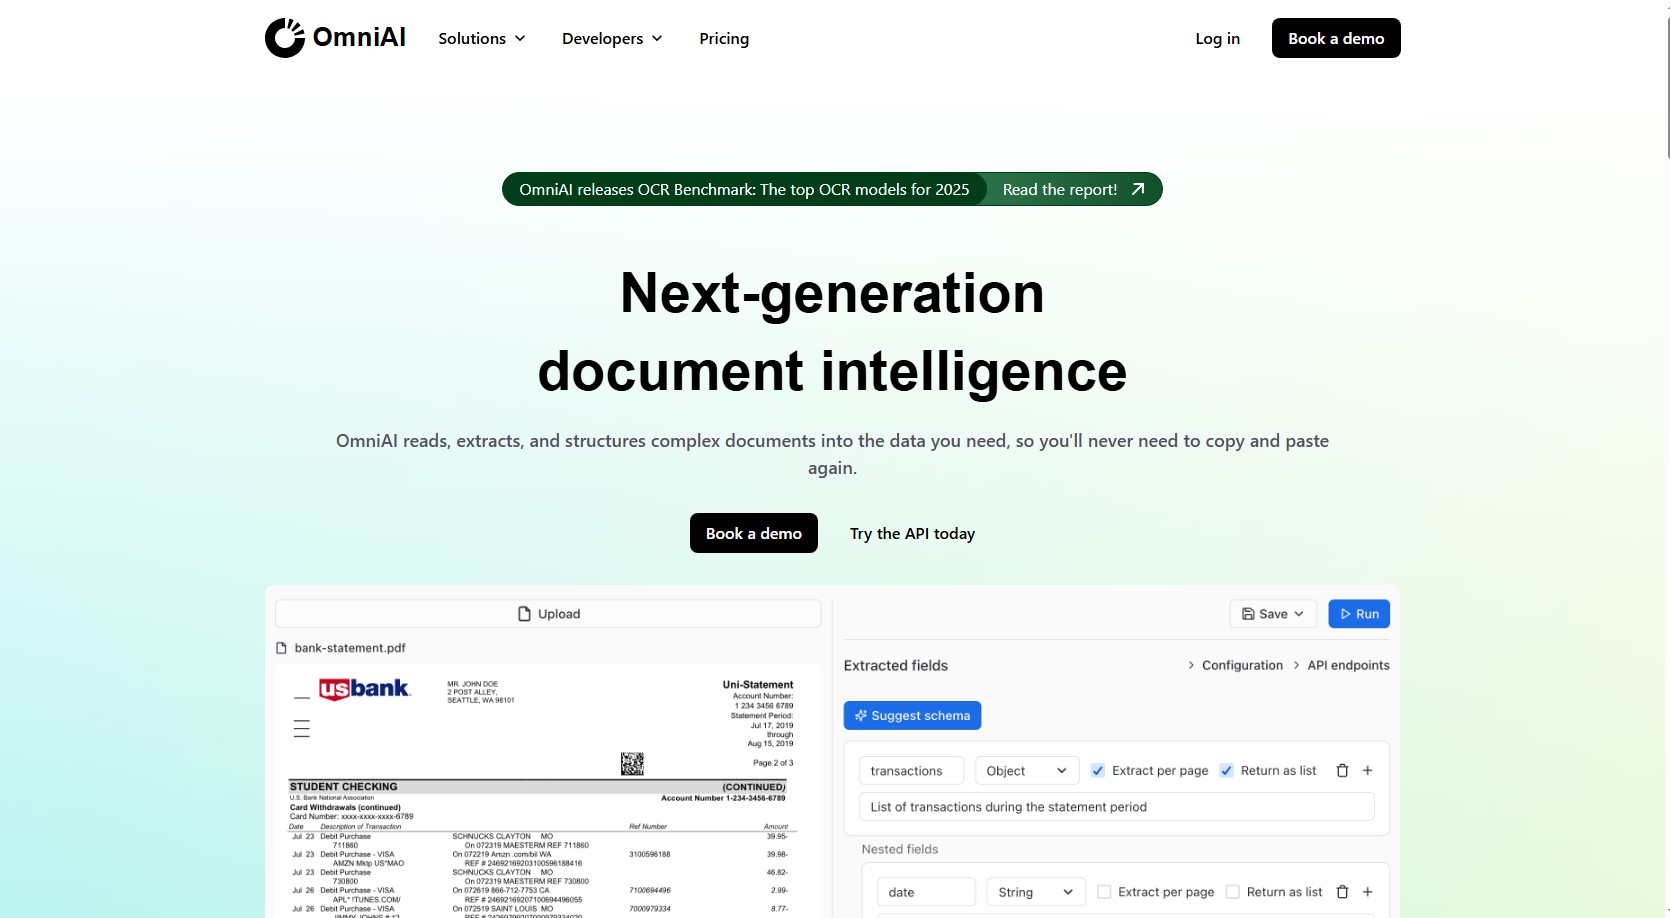This screenshot has height=918, width=1670.
Task: Delete the transactions field with trash icon
Action: click(x=1342, y=770)
